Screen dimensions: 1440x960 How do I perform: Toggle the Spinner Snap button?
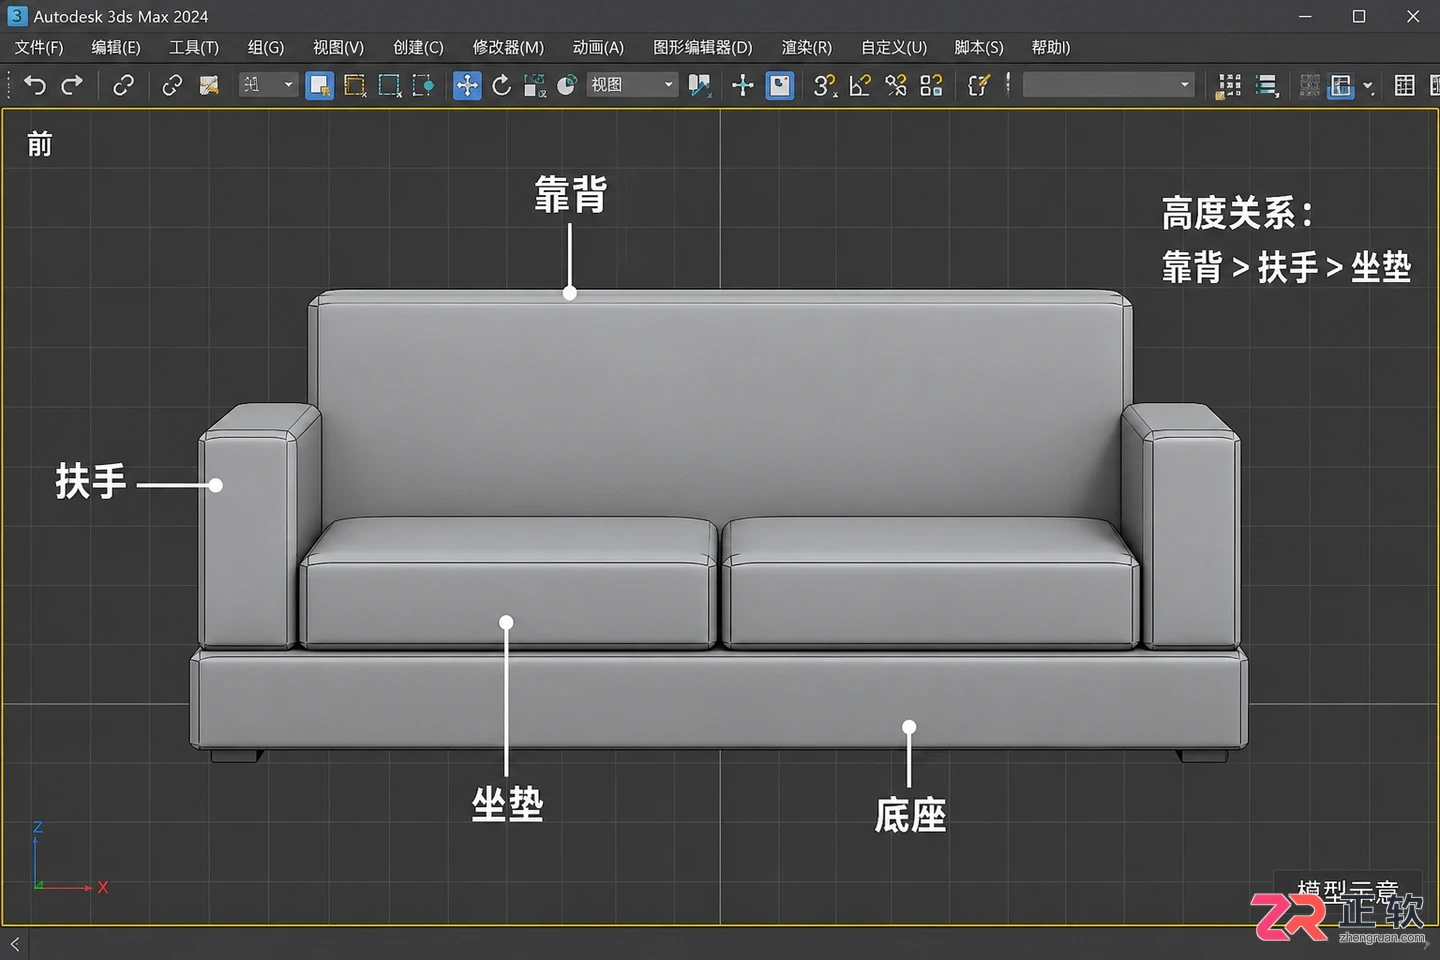click(931, 85)
